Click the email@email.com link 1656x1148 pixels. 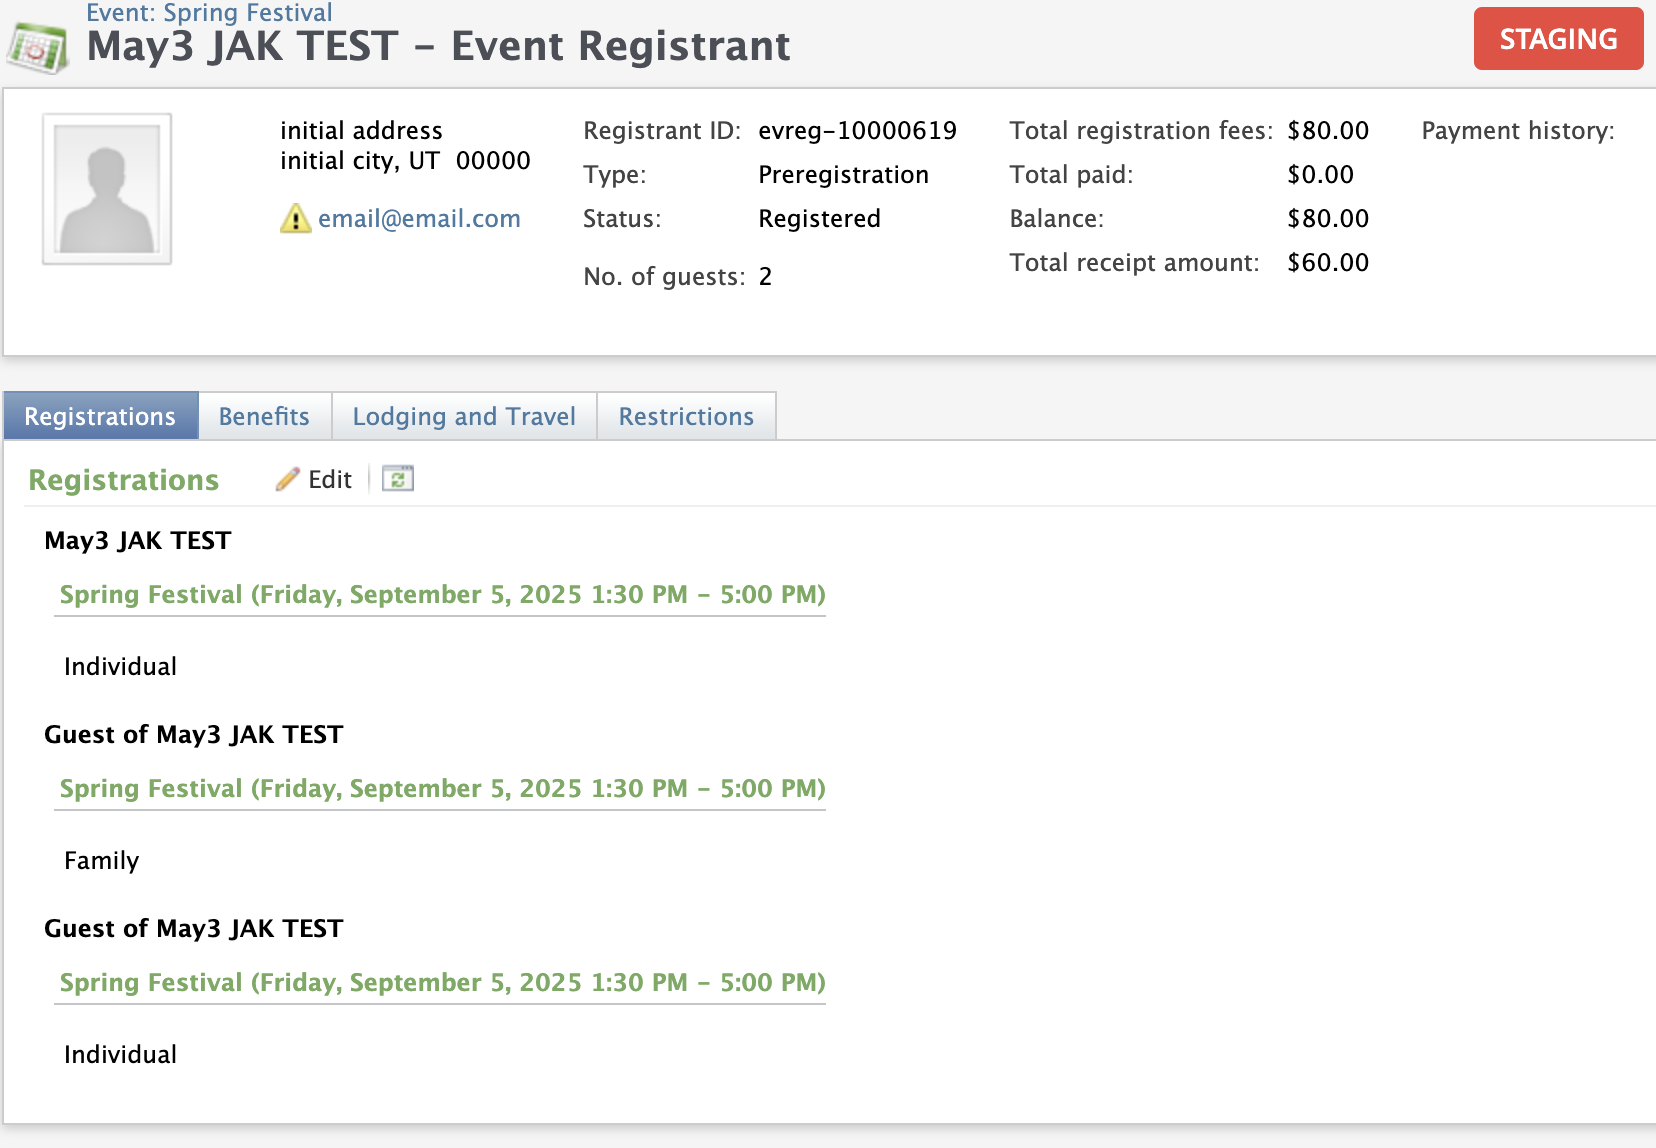coord(419,218)
